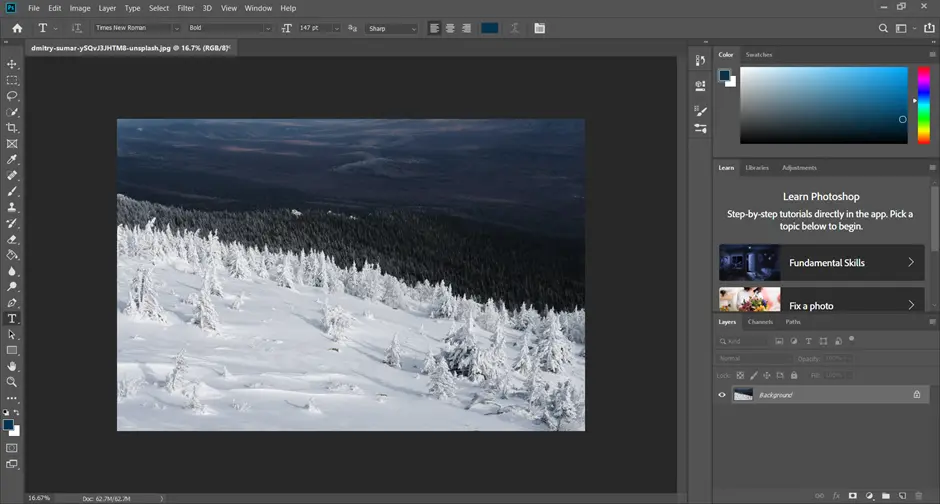Open the Normal blend mode dropdown
Viewport: 940px width, 504px height.
point(754,358)
